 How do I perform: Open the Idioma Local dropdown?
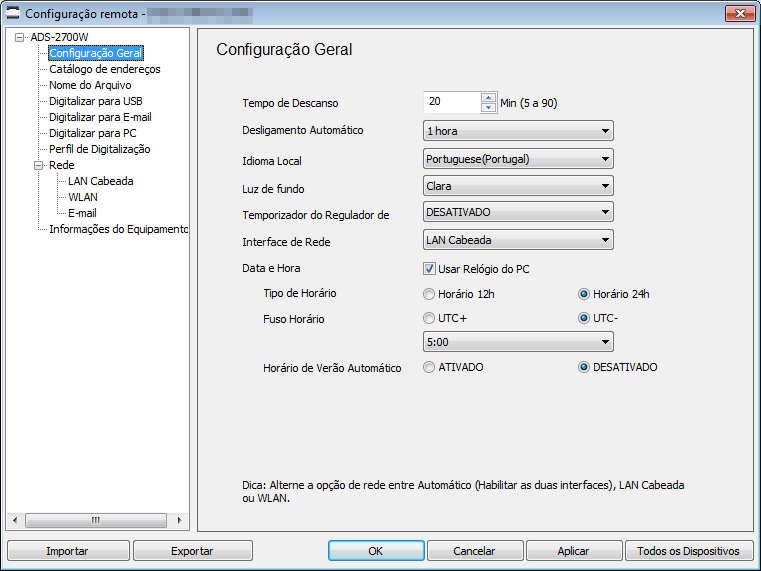point(518,159)
